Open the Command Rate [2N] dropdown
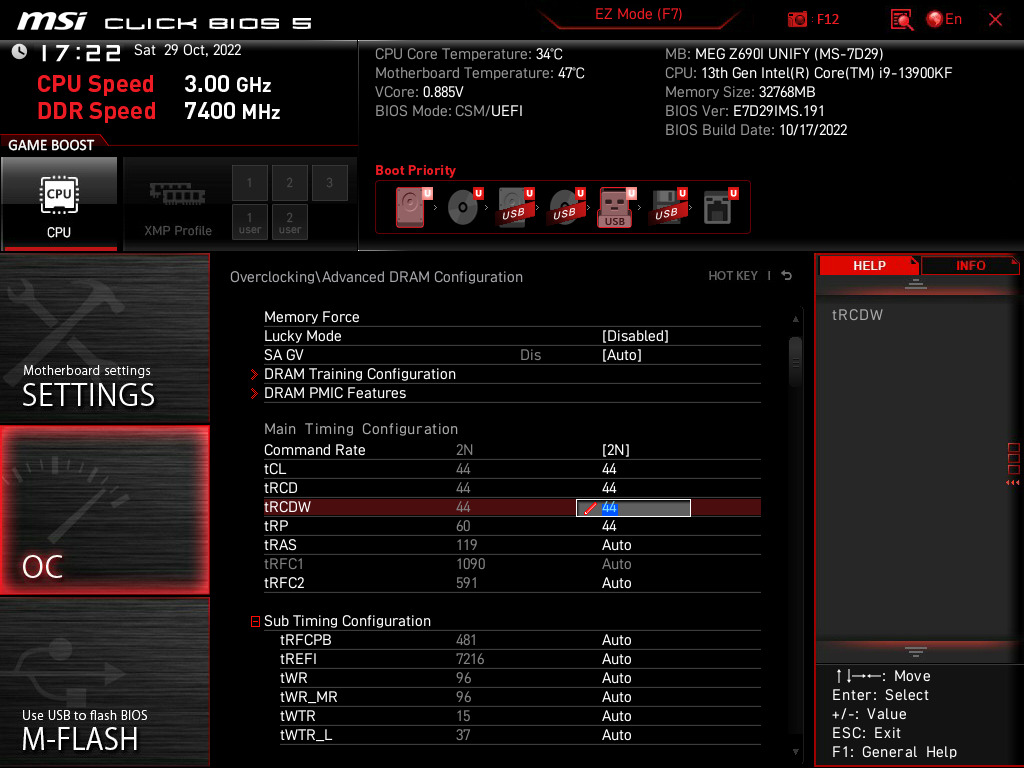The width and height of the screenshot is (1024, 768). click(x=615, y=450)
